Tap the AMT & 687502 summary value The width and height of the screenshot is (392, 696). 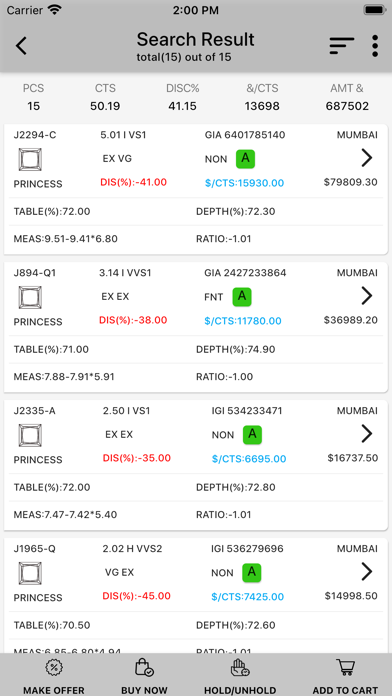[347, 106]
